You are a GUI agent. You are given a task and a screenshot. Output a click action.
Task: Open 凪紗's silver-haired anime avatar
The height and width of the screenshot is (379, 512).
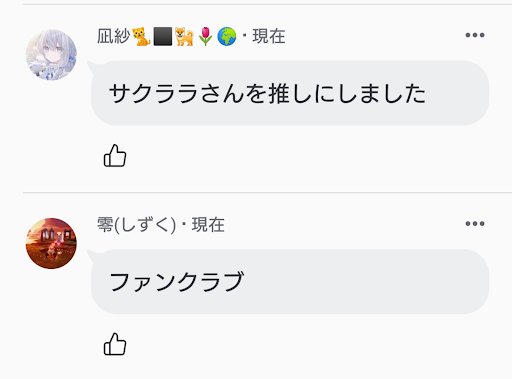click(51, 55)
